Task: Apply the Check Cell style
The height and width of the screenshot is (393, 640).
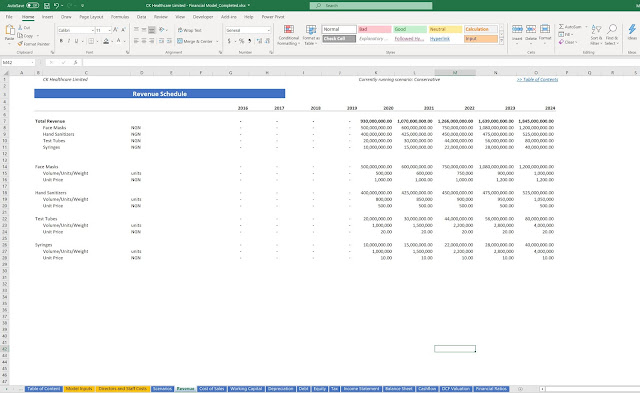Action: tap(339, 39)
